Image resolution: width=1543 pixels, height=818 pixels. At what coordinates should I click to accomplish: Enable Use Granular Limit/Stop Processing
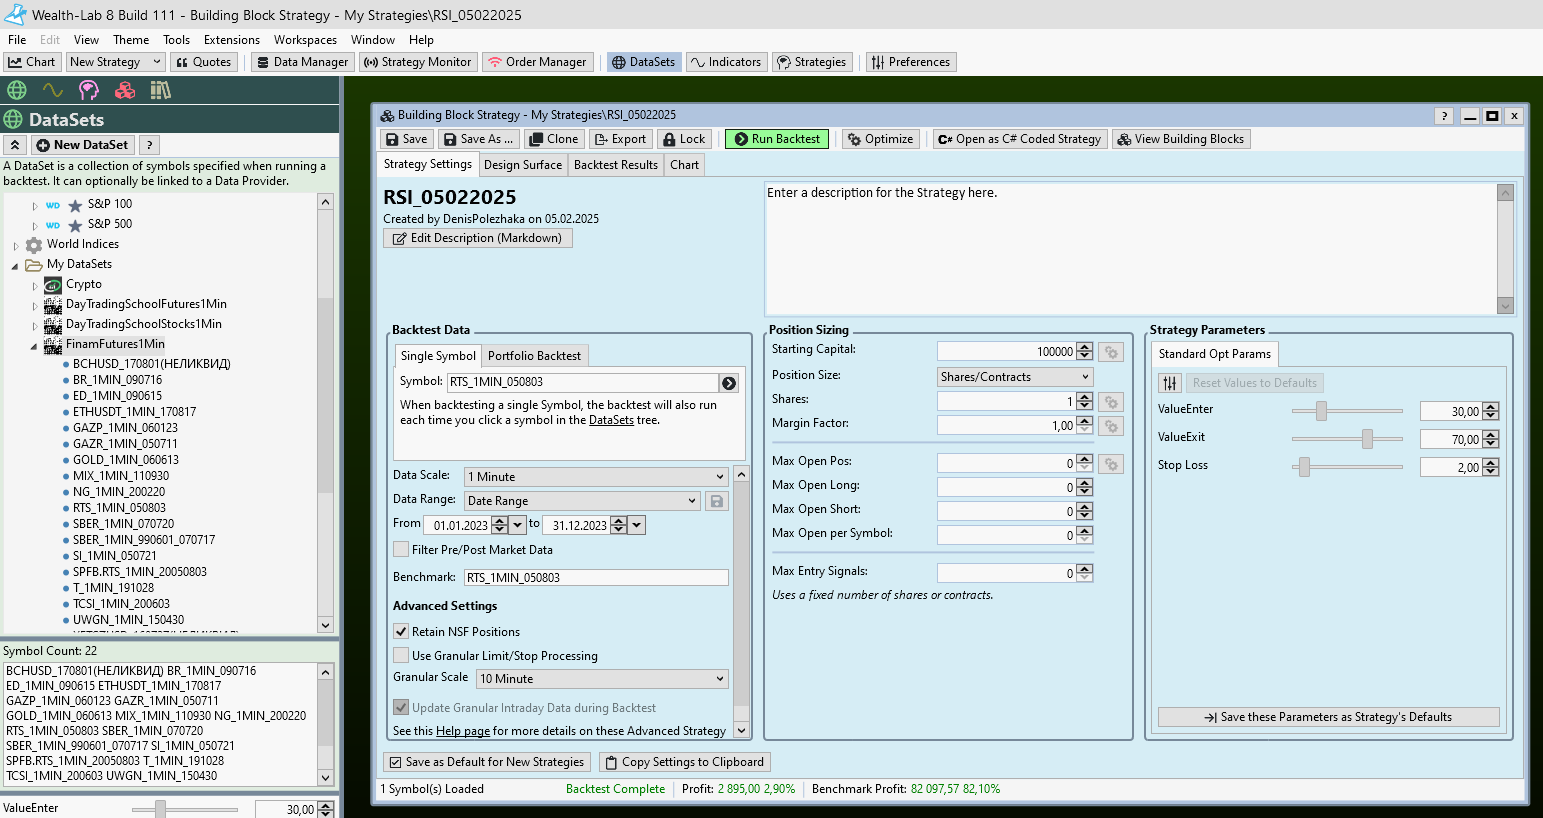(x=401, y=655)
